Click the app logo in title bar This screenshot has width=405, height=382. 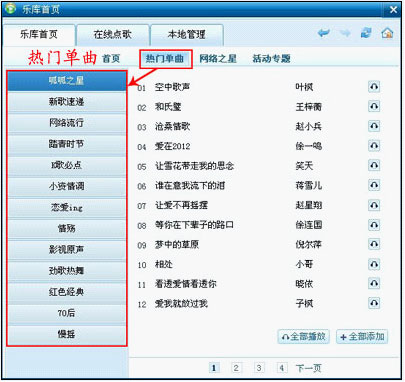(11, 8)
